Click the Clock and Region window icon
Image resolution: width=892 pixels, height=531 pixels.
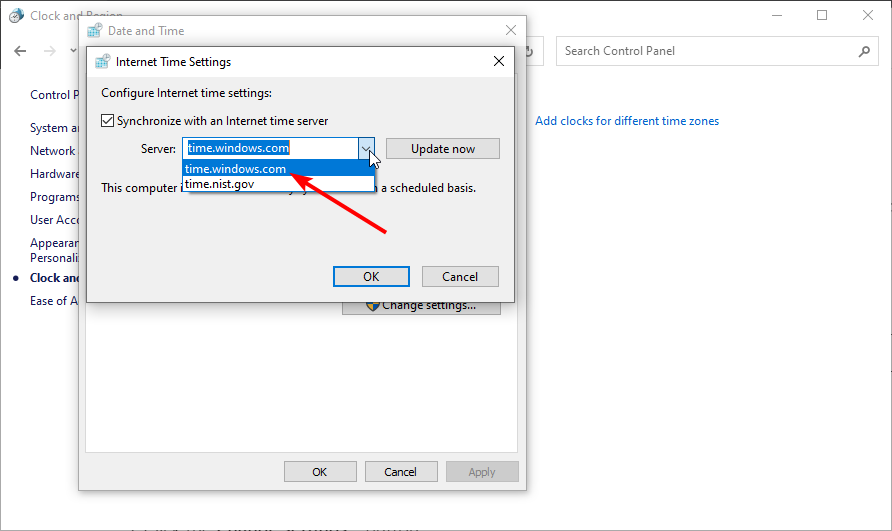(16, 15)
